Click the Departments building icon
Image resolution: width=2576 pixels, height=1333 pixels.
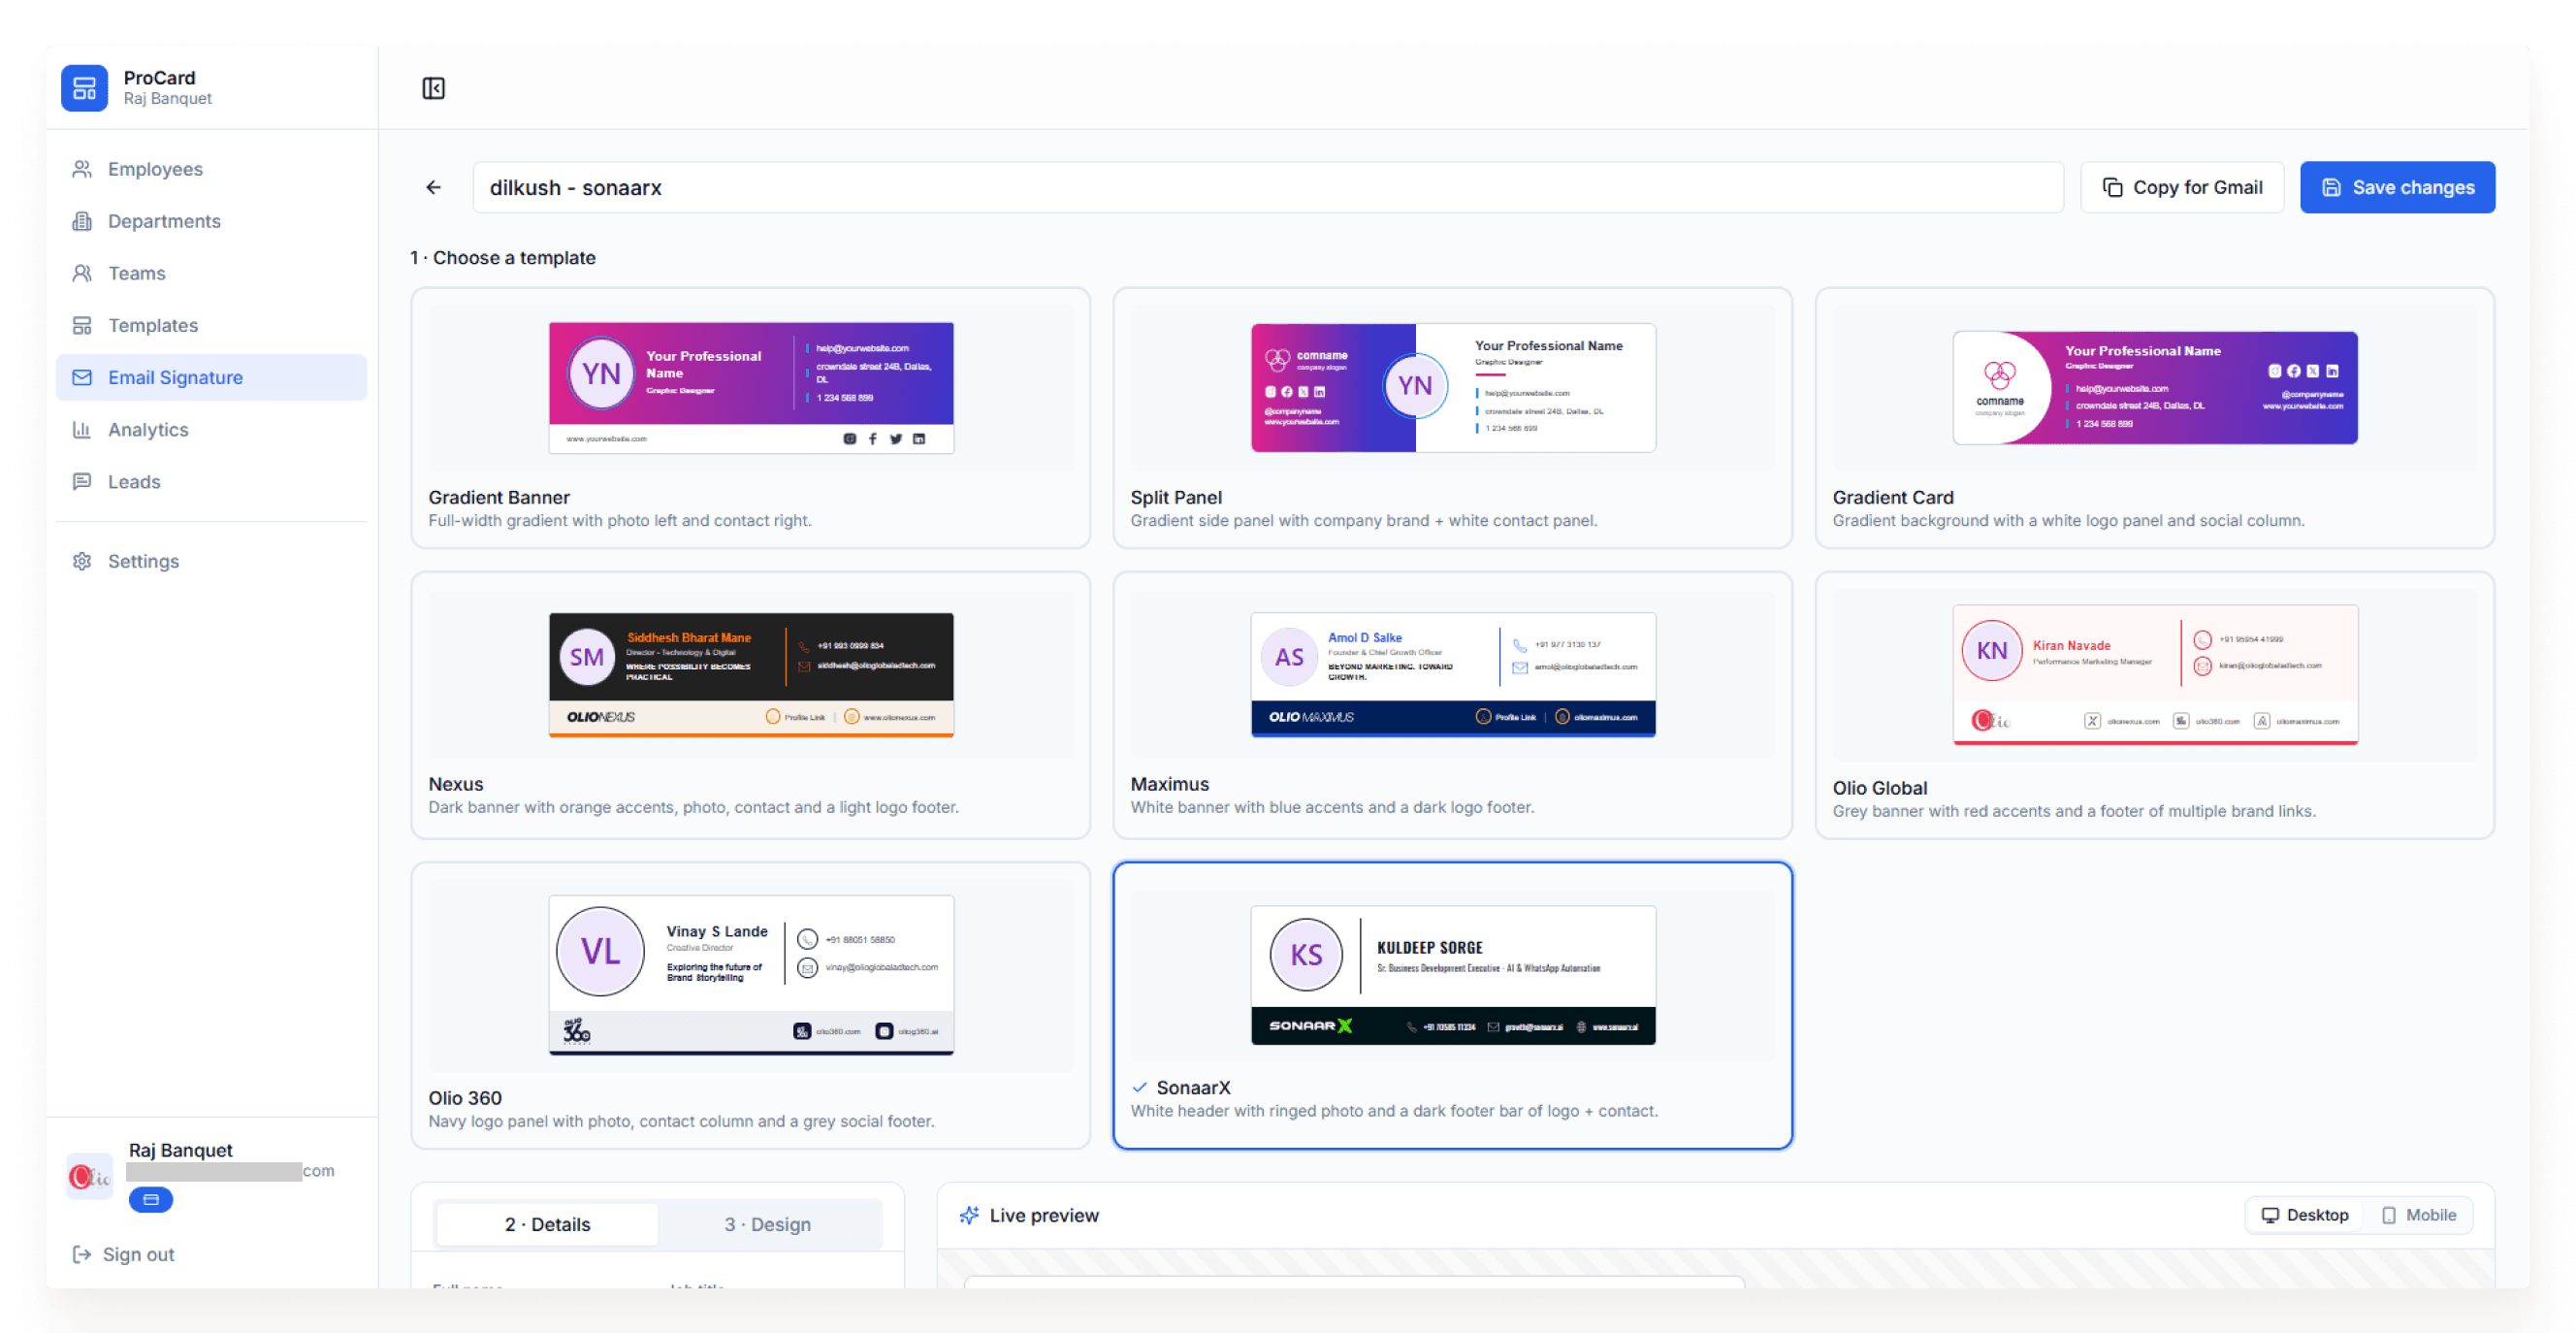pyautogui.click(x=82, y=221)
